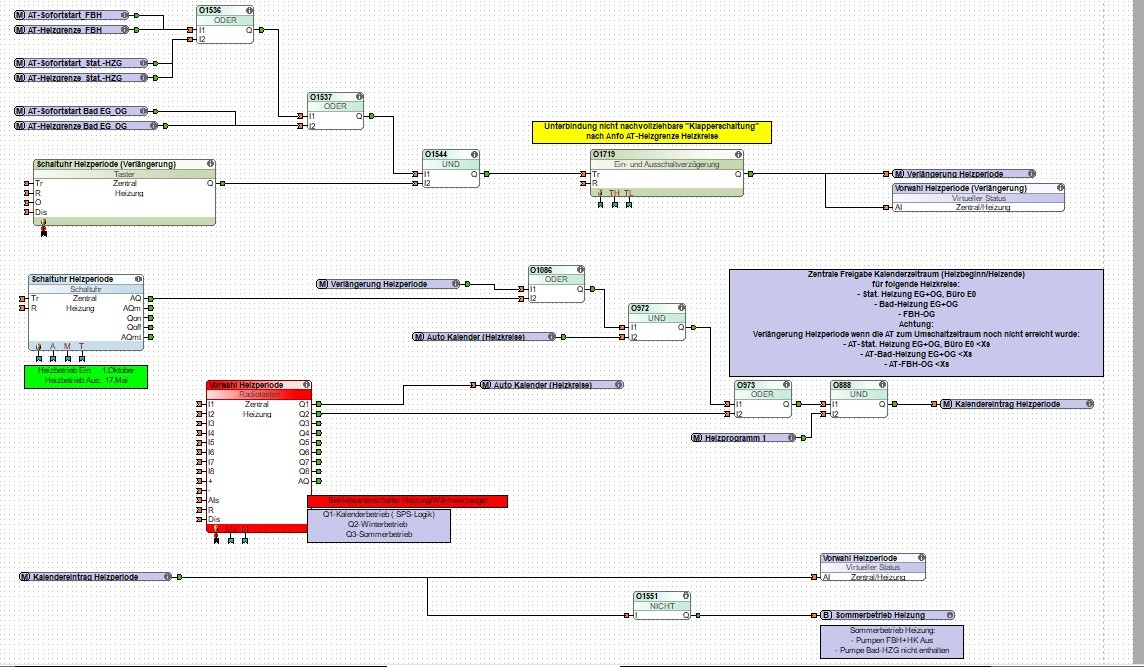
Task: Select Auto Kalender (Heizkreise) flag feeding O972
Action: coord(484,337)
